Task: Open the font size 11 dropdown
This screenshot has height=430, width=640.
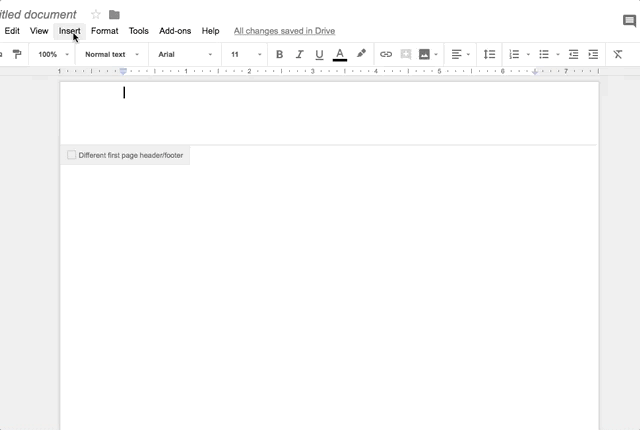Action: pos(246,54)
